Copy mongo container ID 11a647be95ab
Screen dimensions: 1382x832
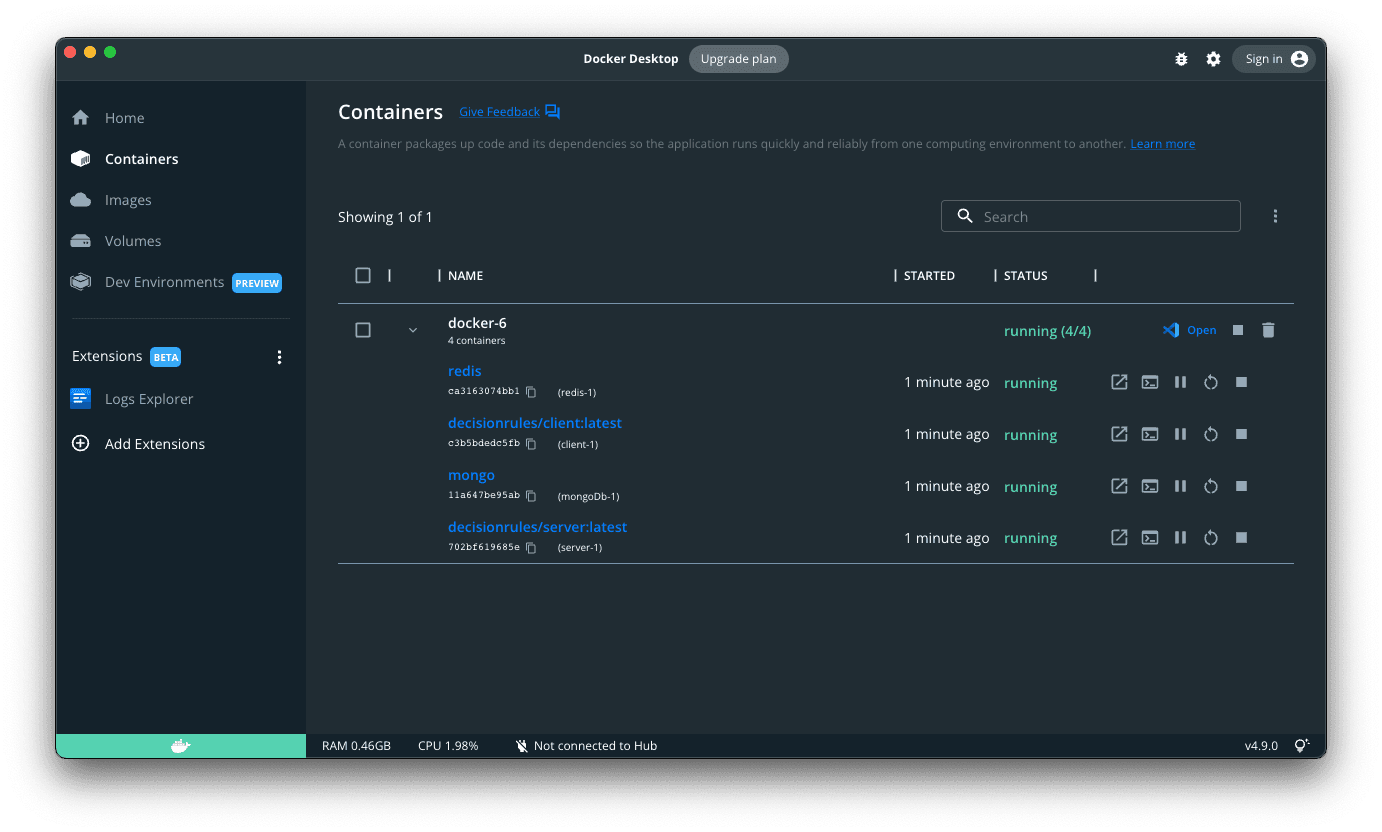pyautogui.click(x=531, y=496)
